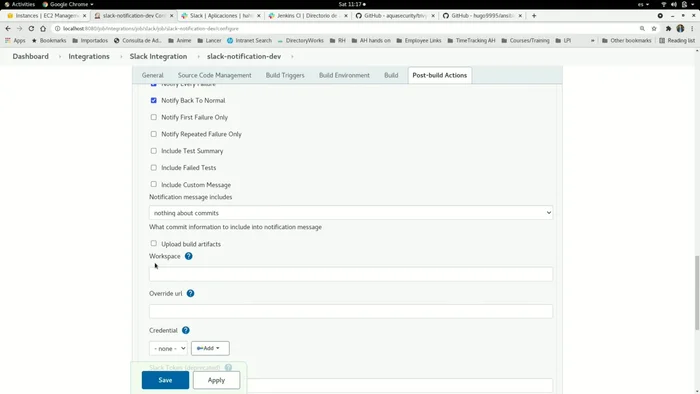Check Include Failed Tests
700x394 pixels.
click(154, 167)
